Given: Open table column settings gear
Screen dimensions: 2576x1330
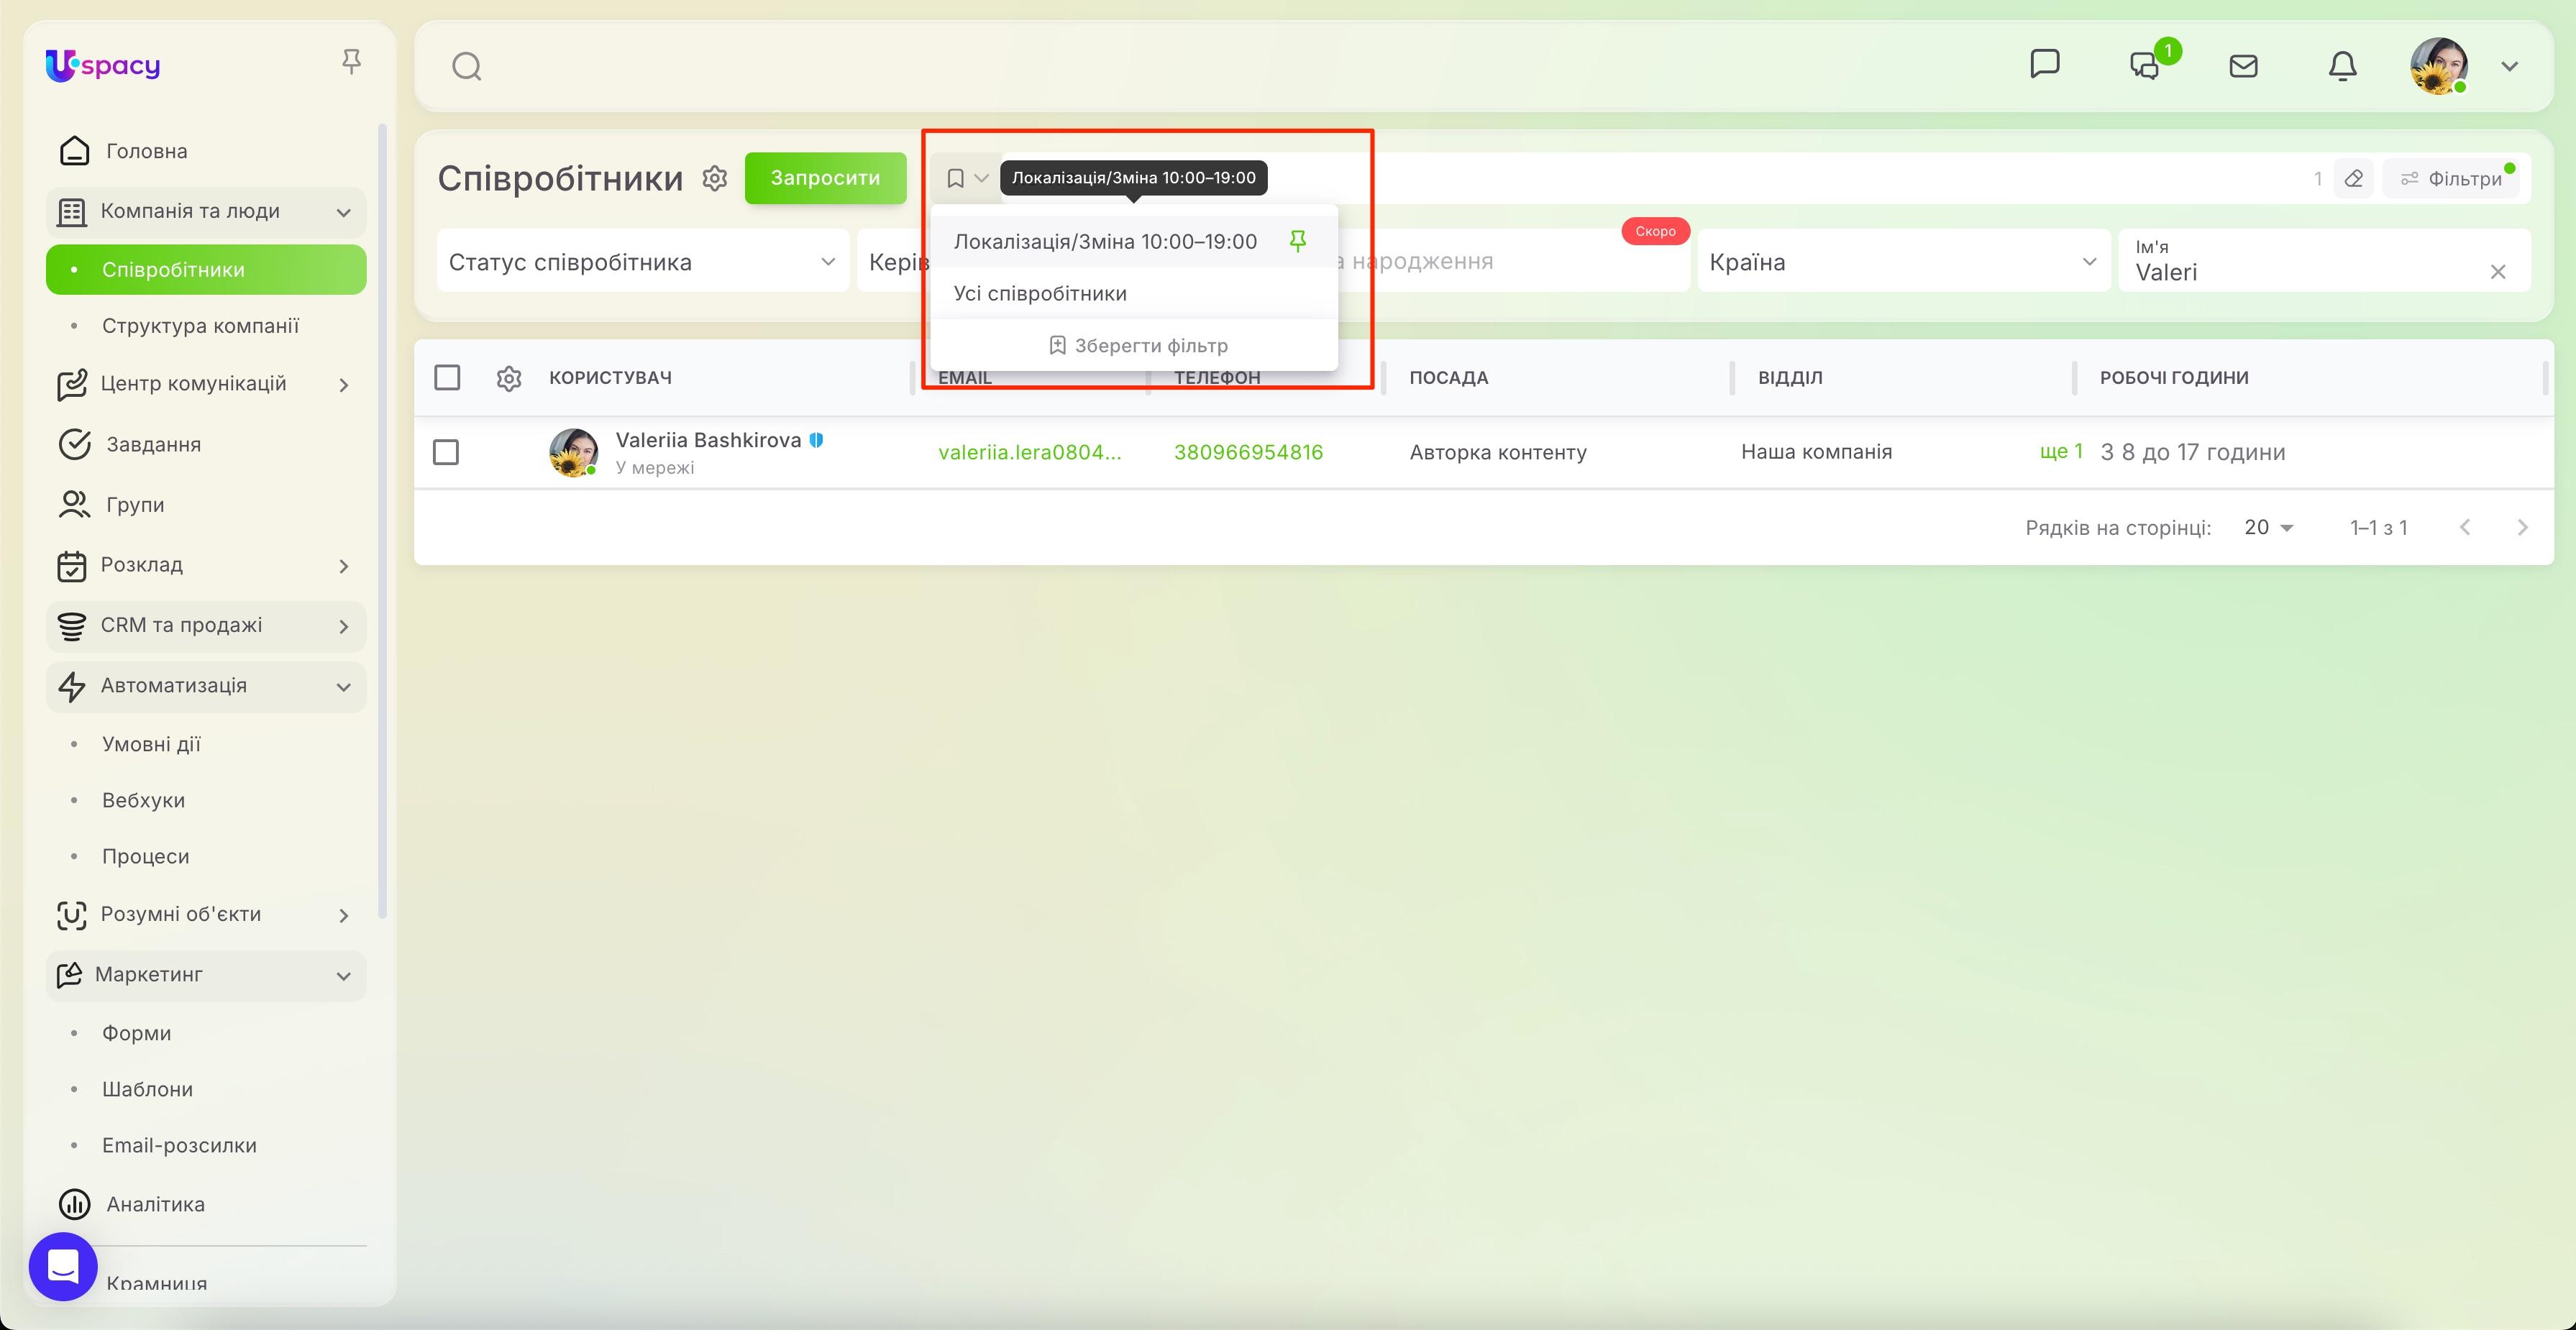Looking at the screenshot, I should point(509,378).
